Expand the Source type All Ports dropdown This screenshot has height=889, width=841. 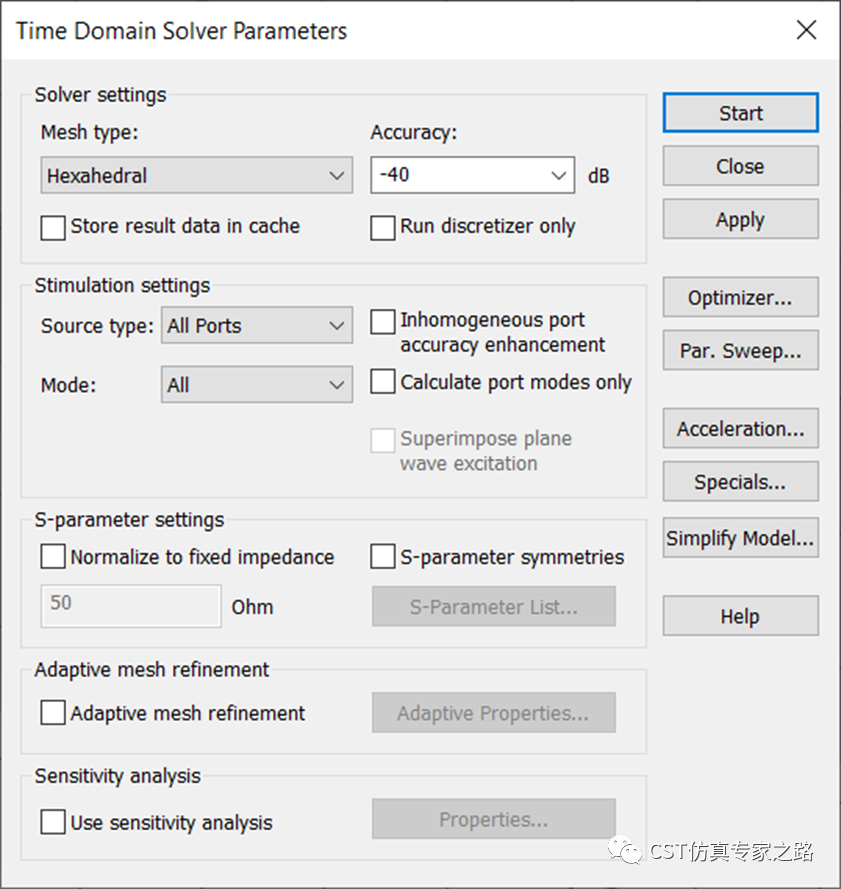(x=257, y=325)
